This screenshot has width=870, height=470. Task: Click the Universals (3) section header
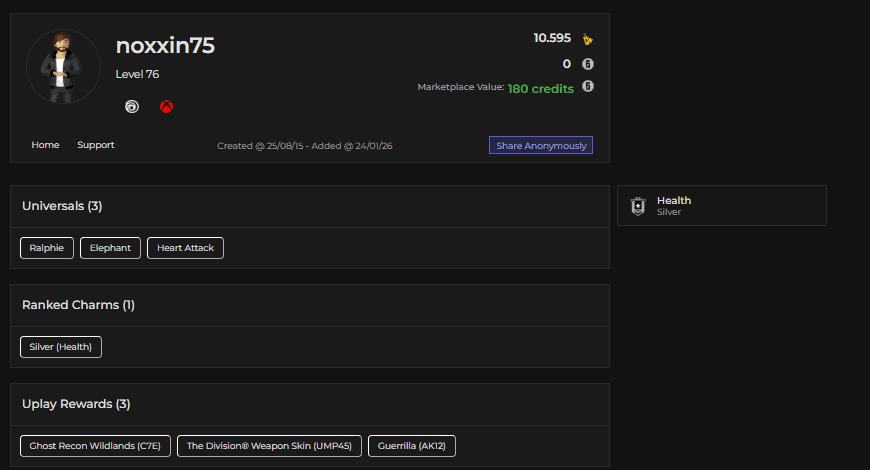tap(62, 206)
